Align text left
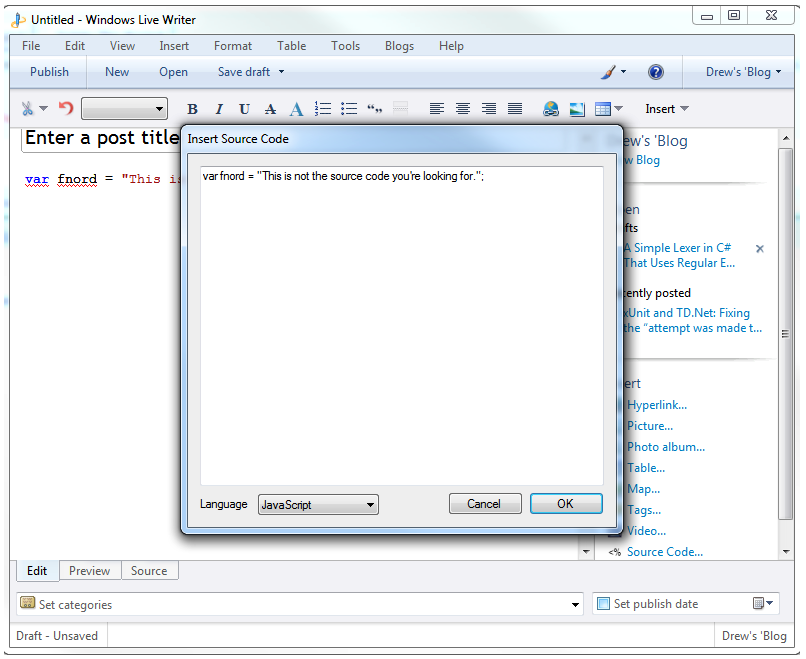The height and width of the screenshot is (659, 806). pos(437,108)
